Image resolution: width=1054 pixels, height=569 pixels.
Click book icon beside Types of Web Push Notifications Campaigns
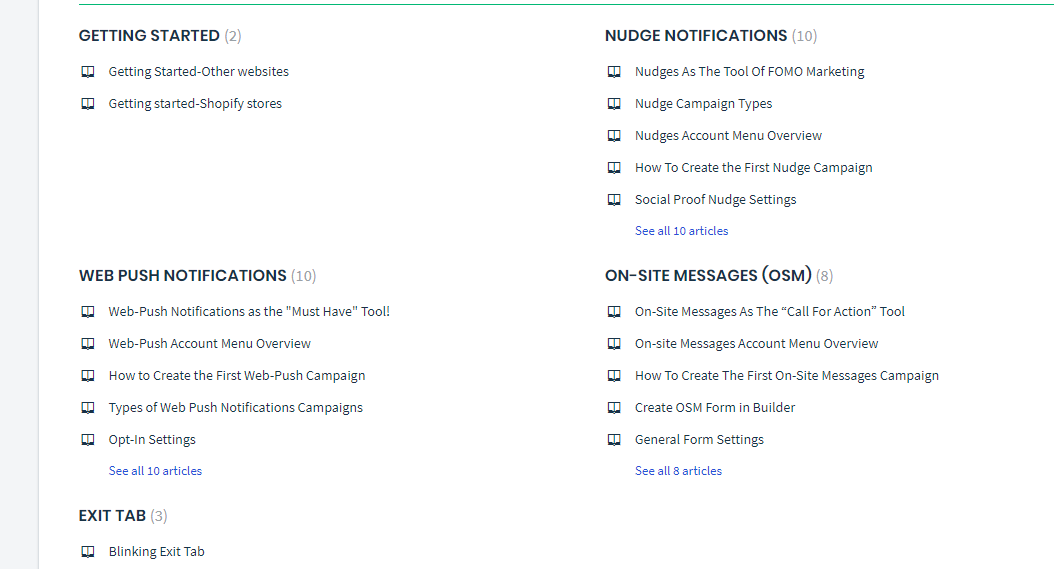[x=88, y=408]
